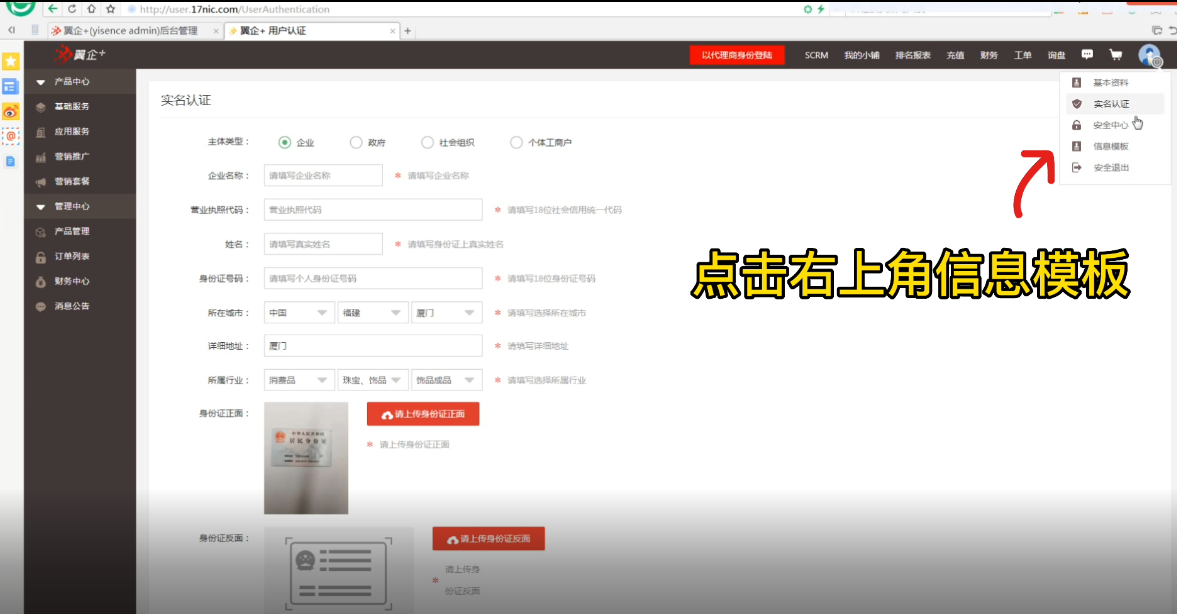The height and width of the screenshot is (614, 1177).
Task: Open the shopping cart icon
Action: coord(1115,55)
